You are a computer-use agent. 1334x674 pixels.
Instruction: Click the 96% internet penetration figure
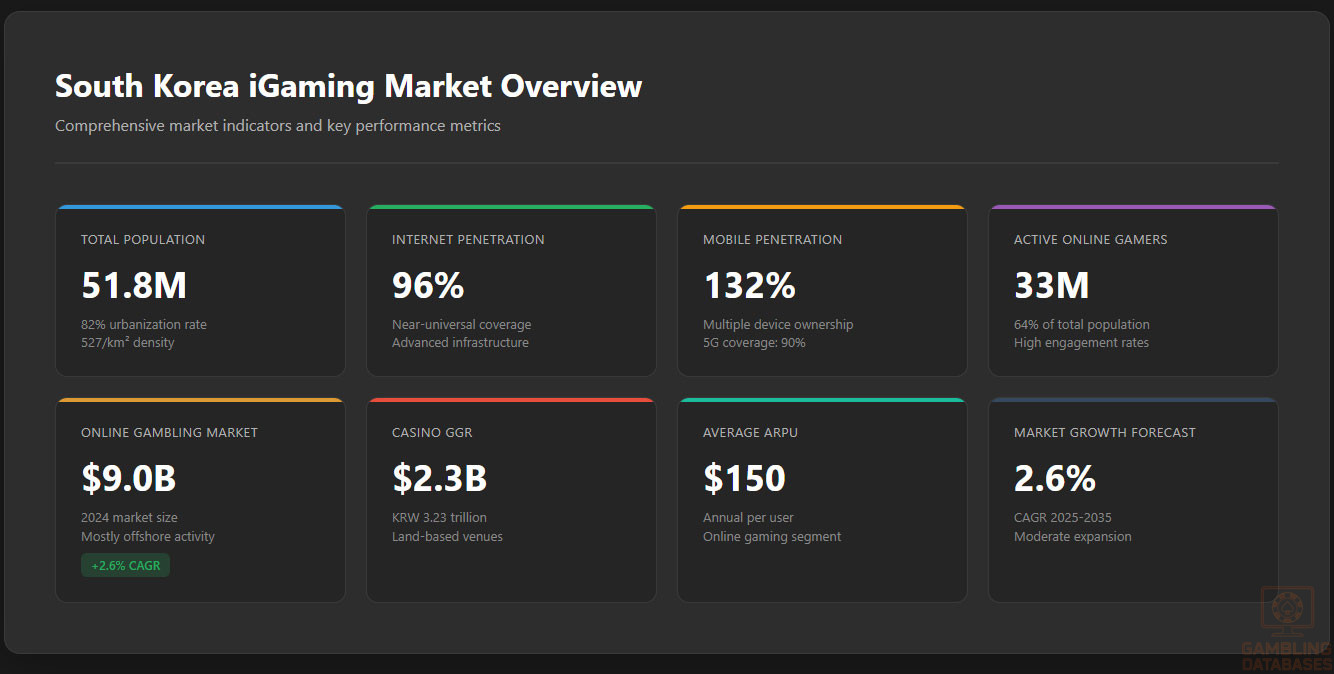click(428, 286)
